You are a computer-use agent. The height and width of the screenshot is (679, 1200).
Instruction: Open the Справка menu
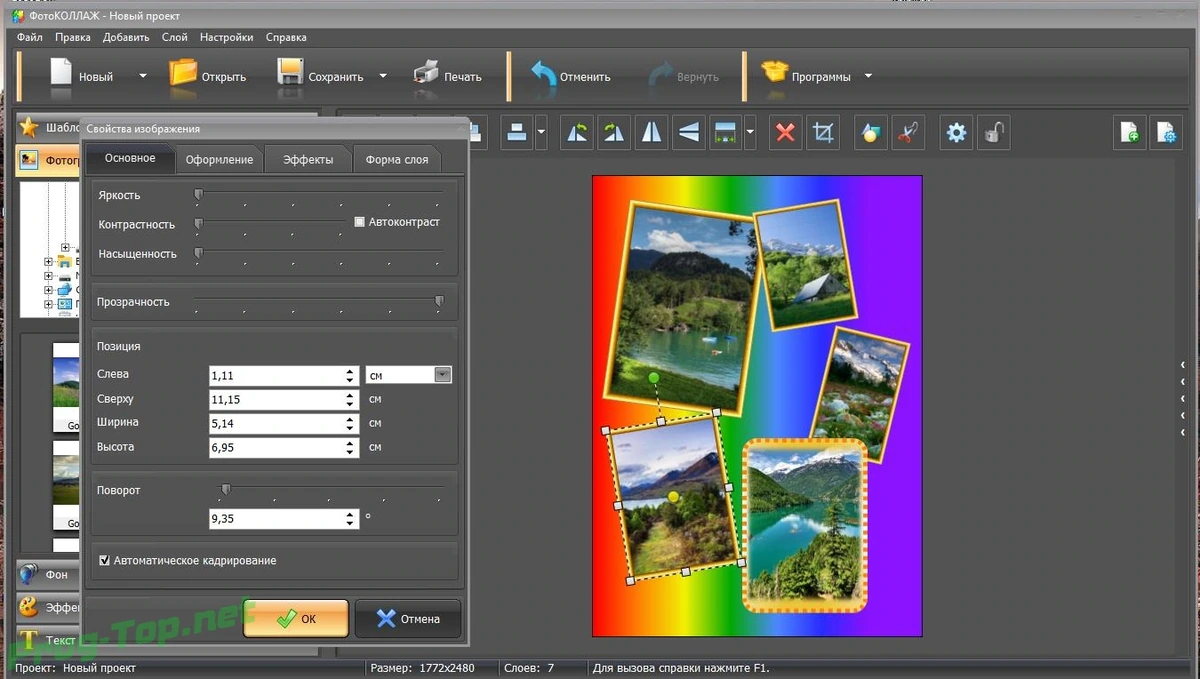point(286,37)
